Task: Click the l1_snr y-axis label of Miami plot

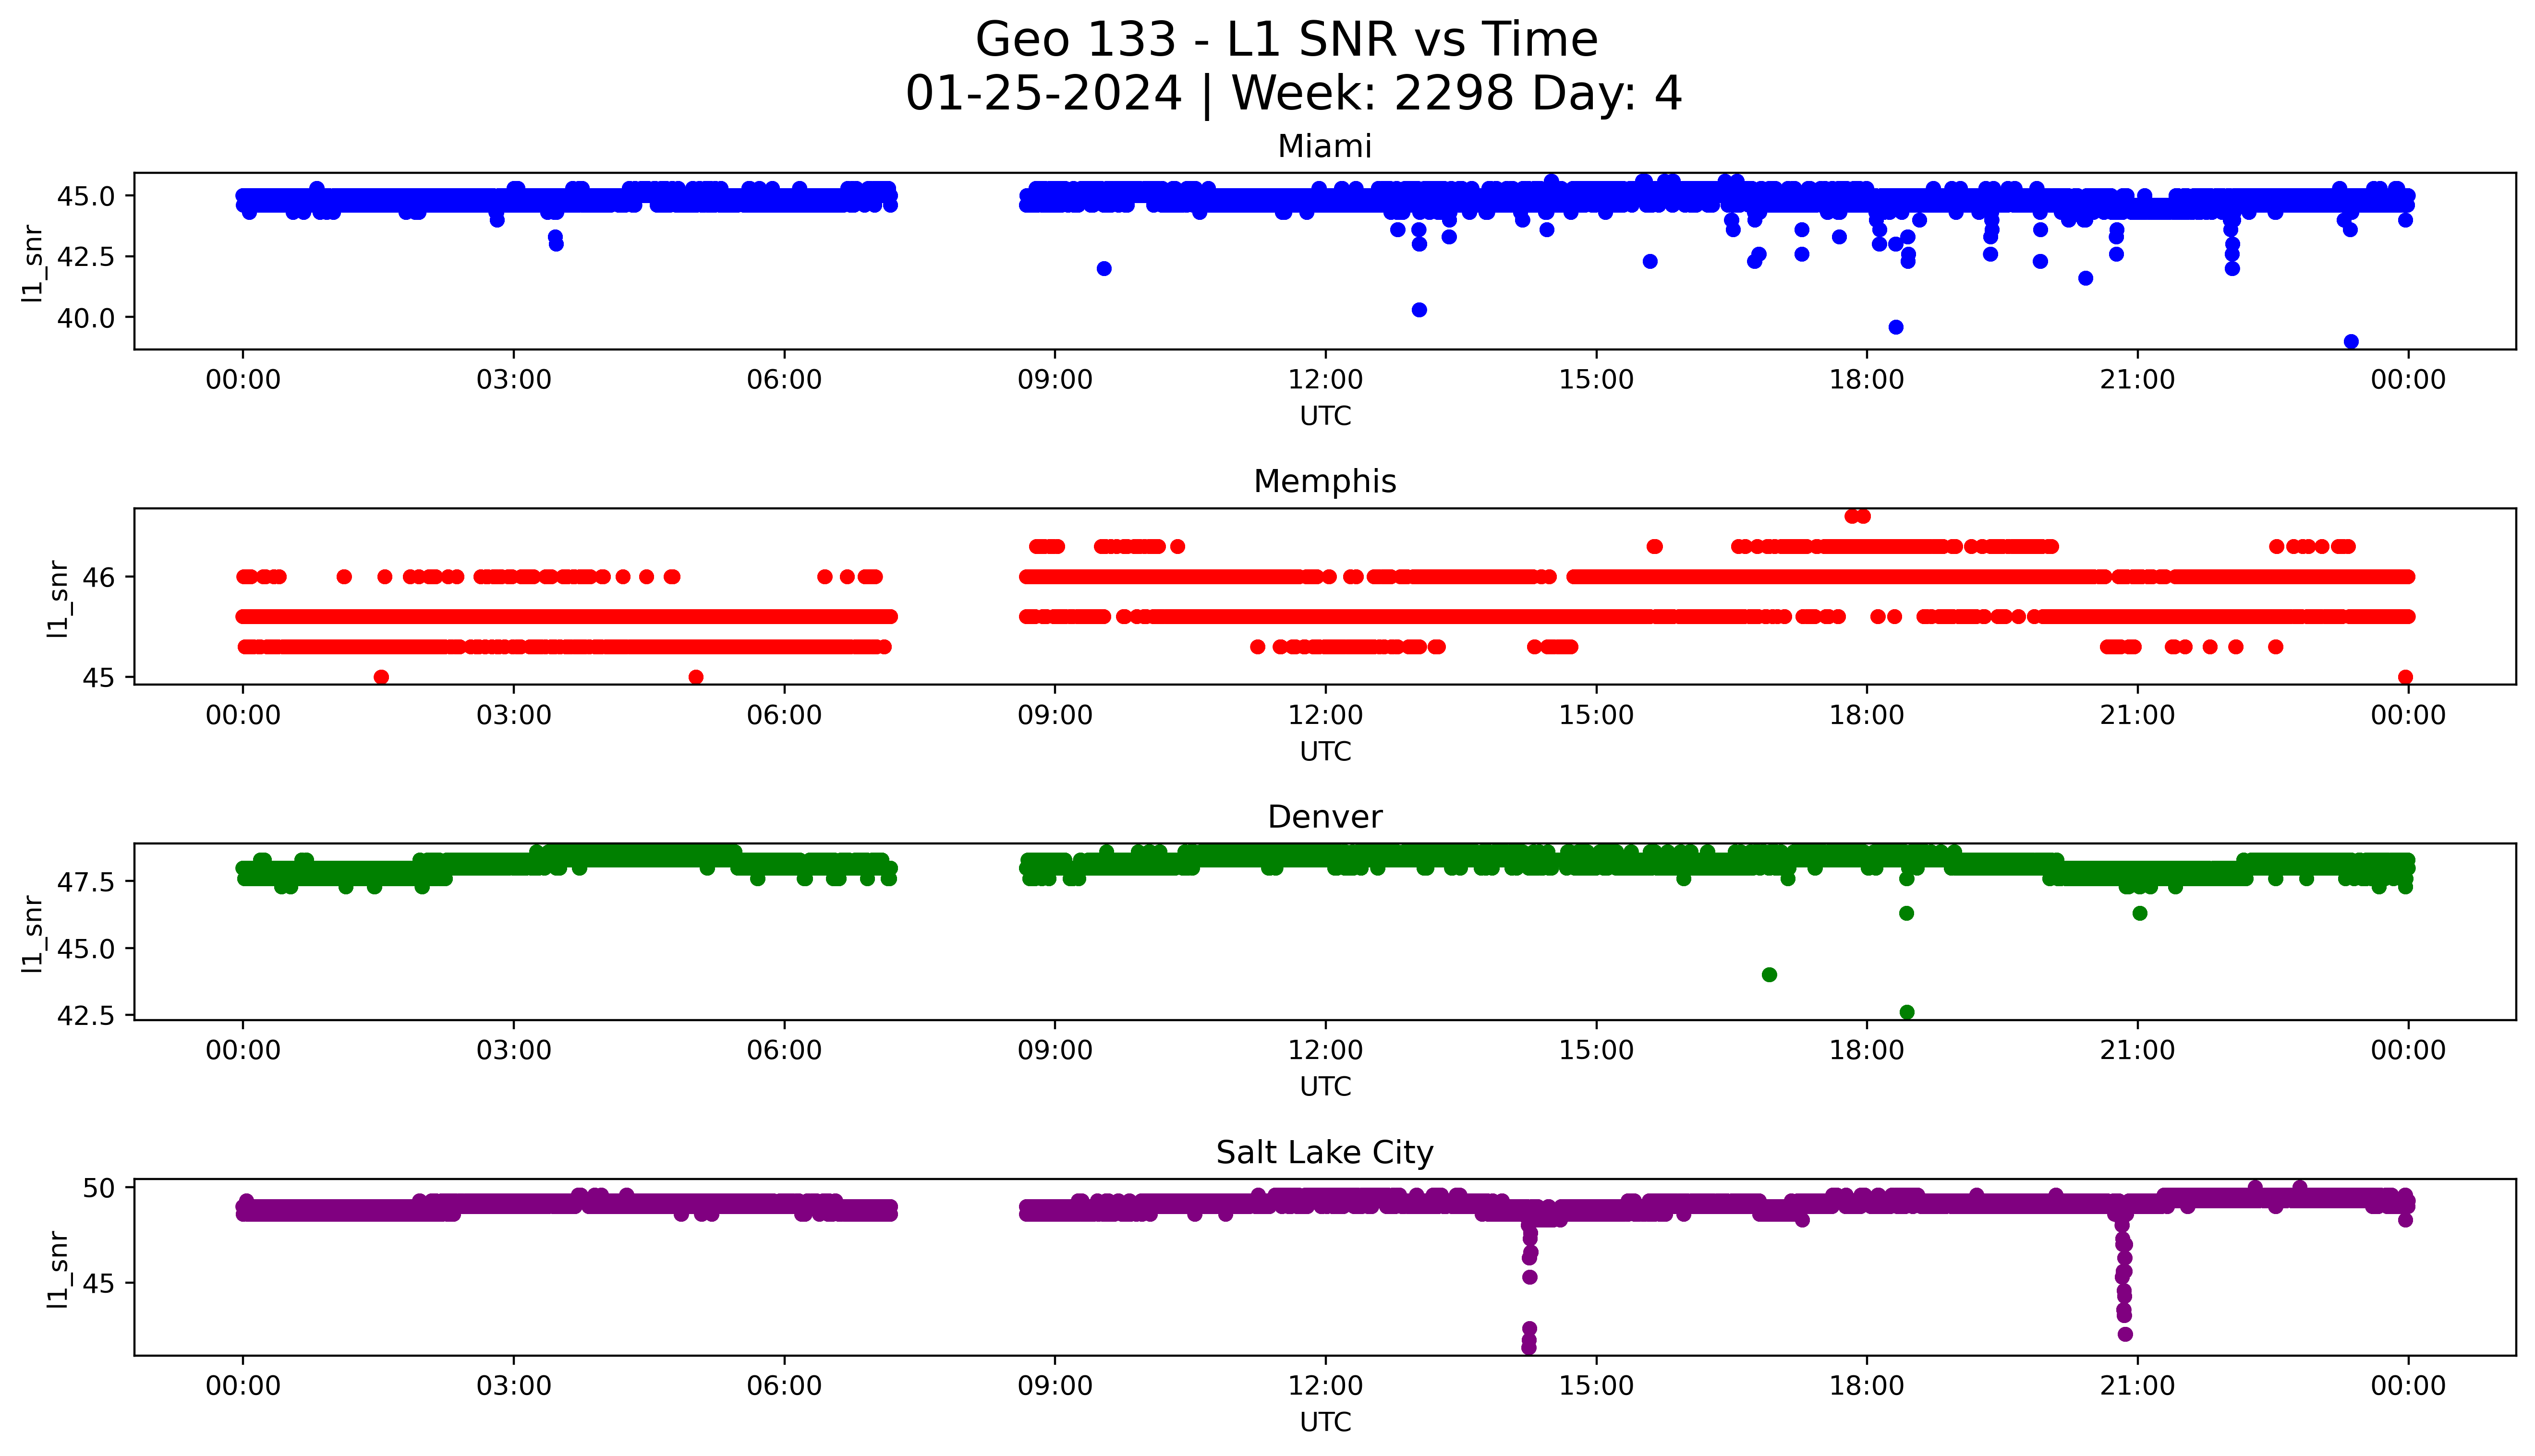Action: point(33,263)
